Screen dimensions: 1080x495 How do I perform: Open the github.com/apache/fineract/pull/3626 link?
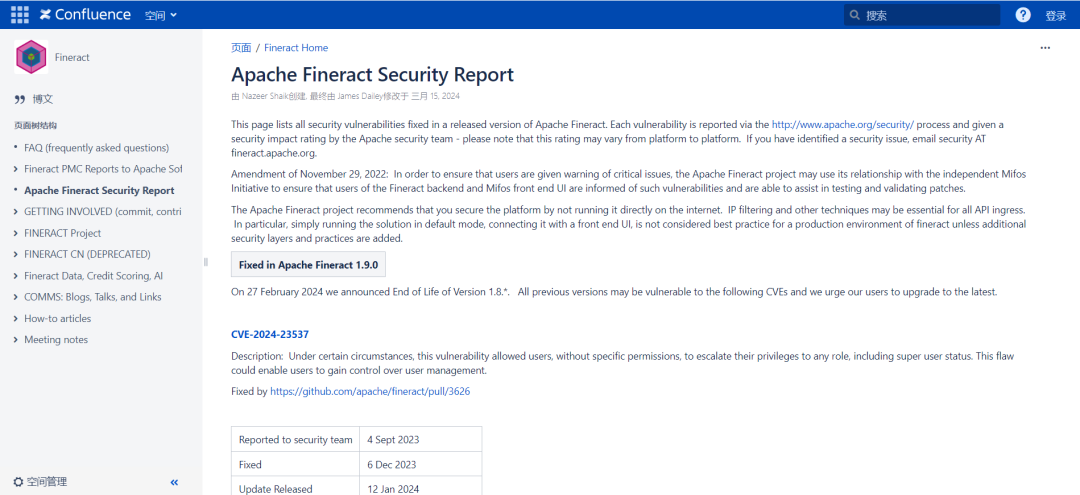[x=371, y=391]
